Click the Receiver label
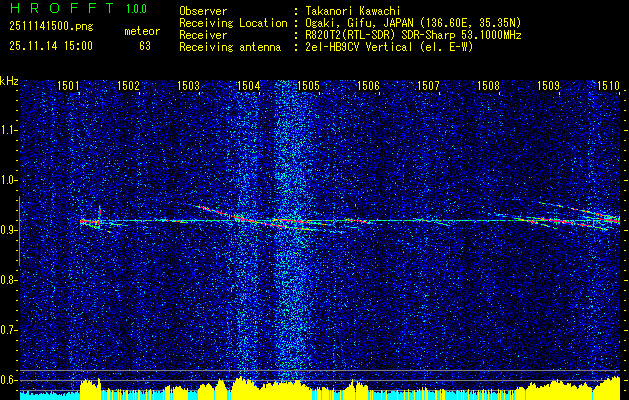The image size is (629, 400). pyautogui.click(x=203, y=35)
